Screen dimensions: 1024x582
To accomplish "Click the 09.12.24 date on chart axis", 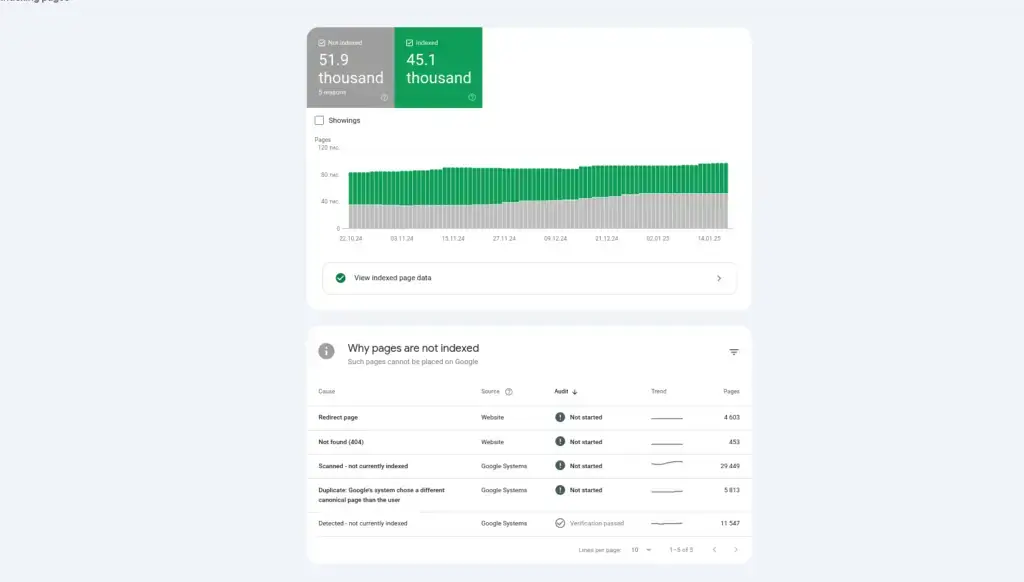I will pyautogui.click(x=556, y=238).
